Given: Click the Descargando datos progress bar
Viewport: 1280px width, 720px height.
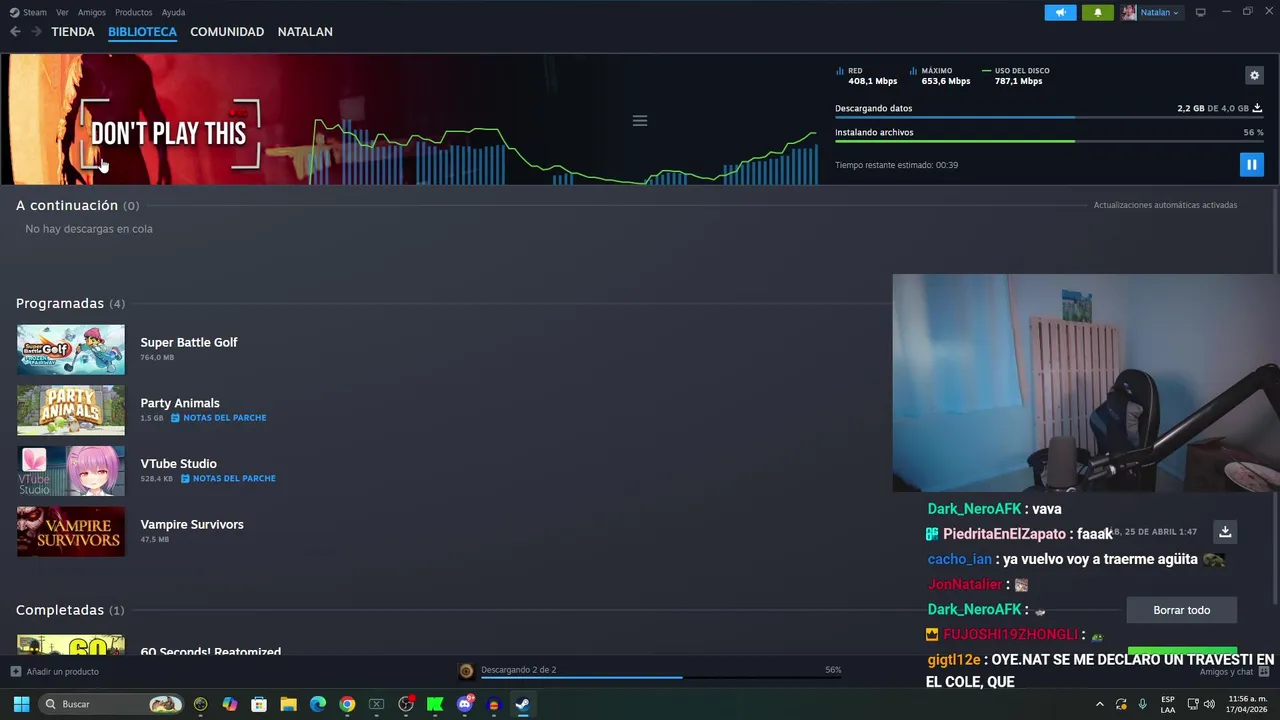Looking at the screenshot, I should pos(1049,118).
